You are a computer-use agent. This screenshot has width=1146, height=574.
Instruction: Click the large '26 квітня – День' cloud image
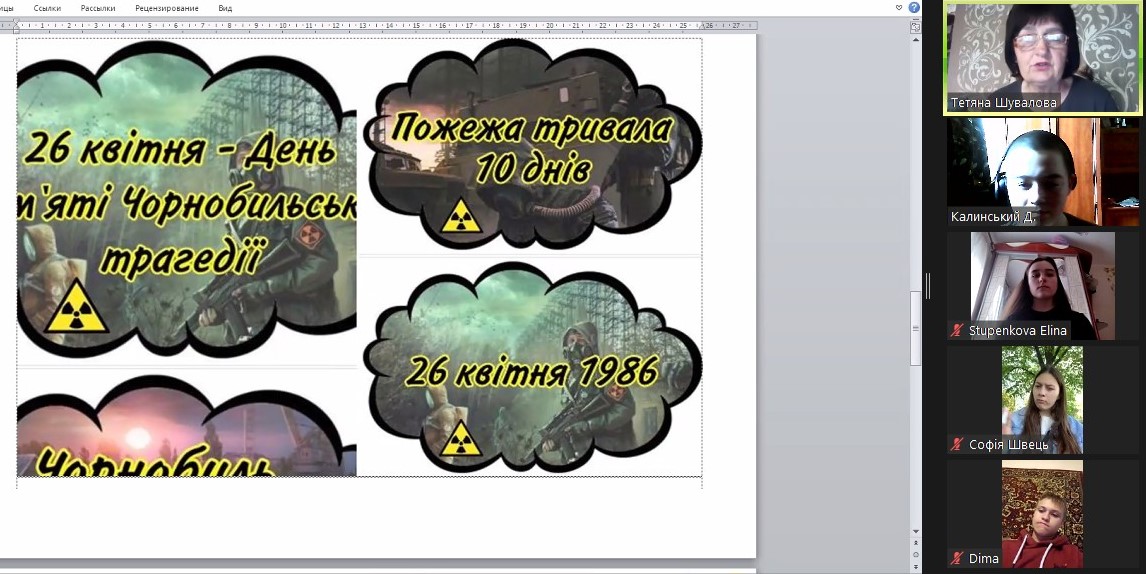pyautogui.click(x=186, y=201)
